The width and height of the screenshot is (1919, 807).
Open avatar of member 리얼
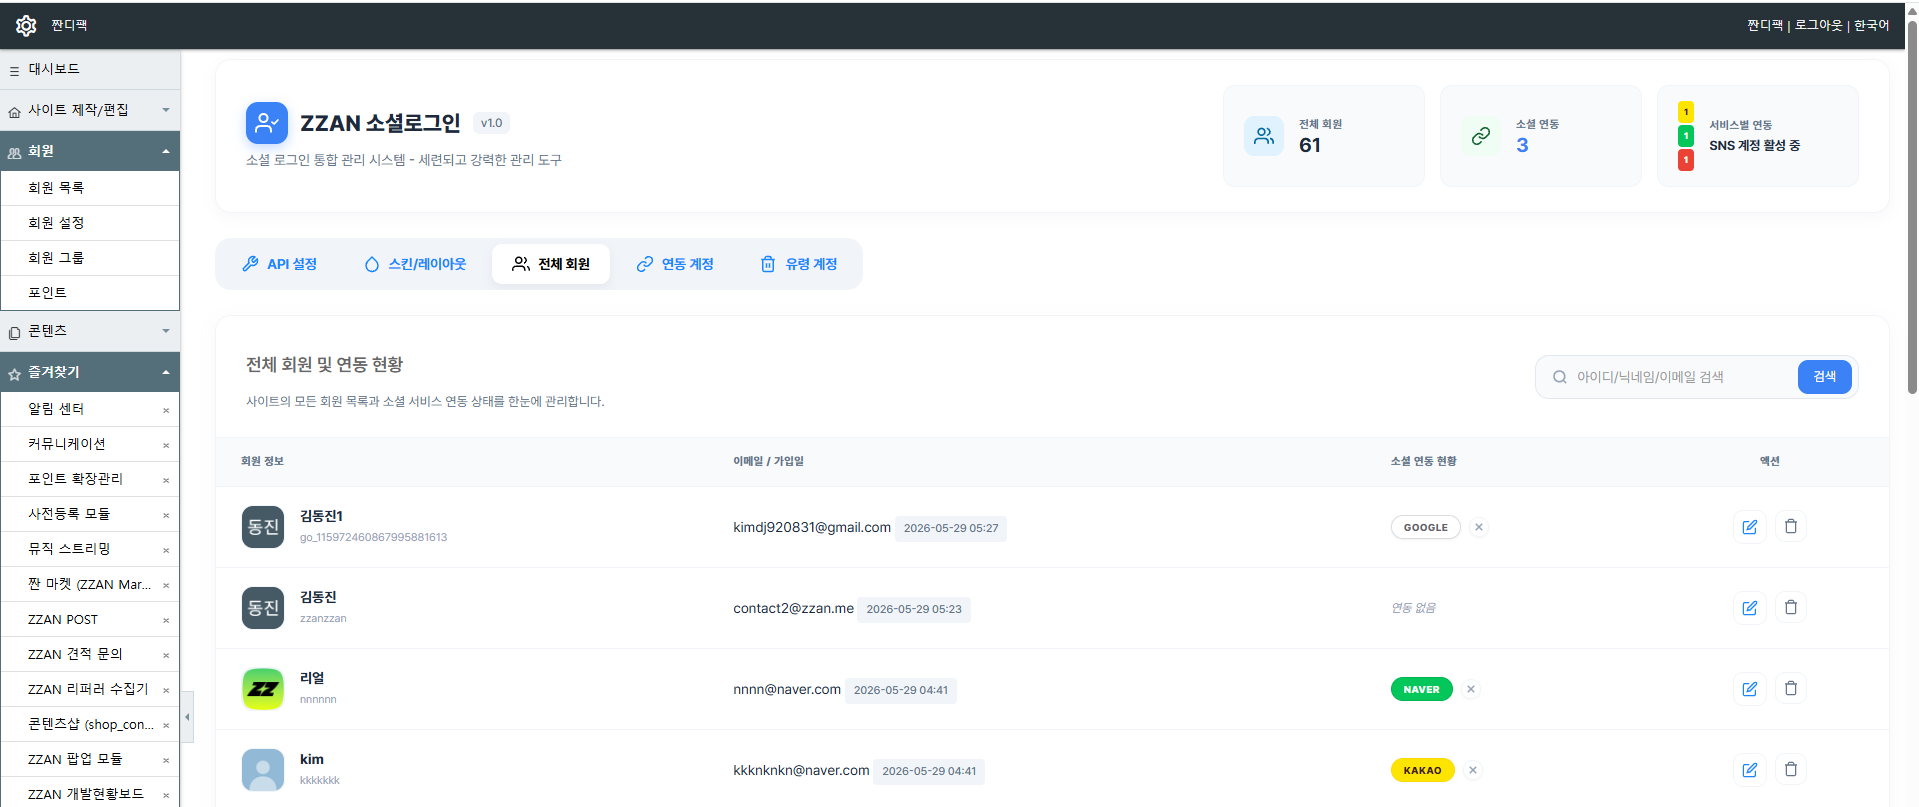coord(263,689)
